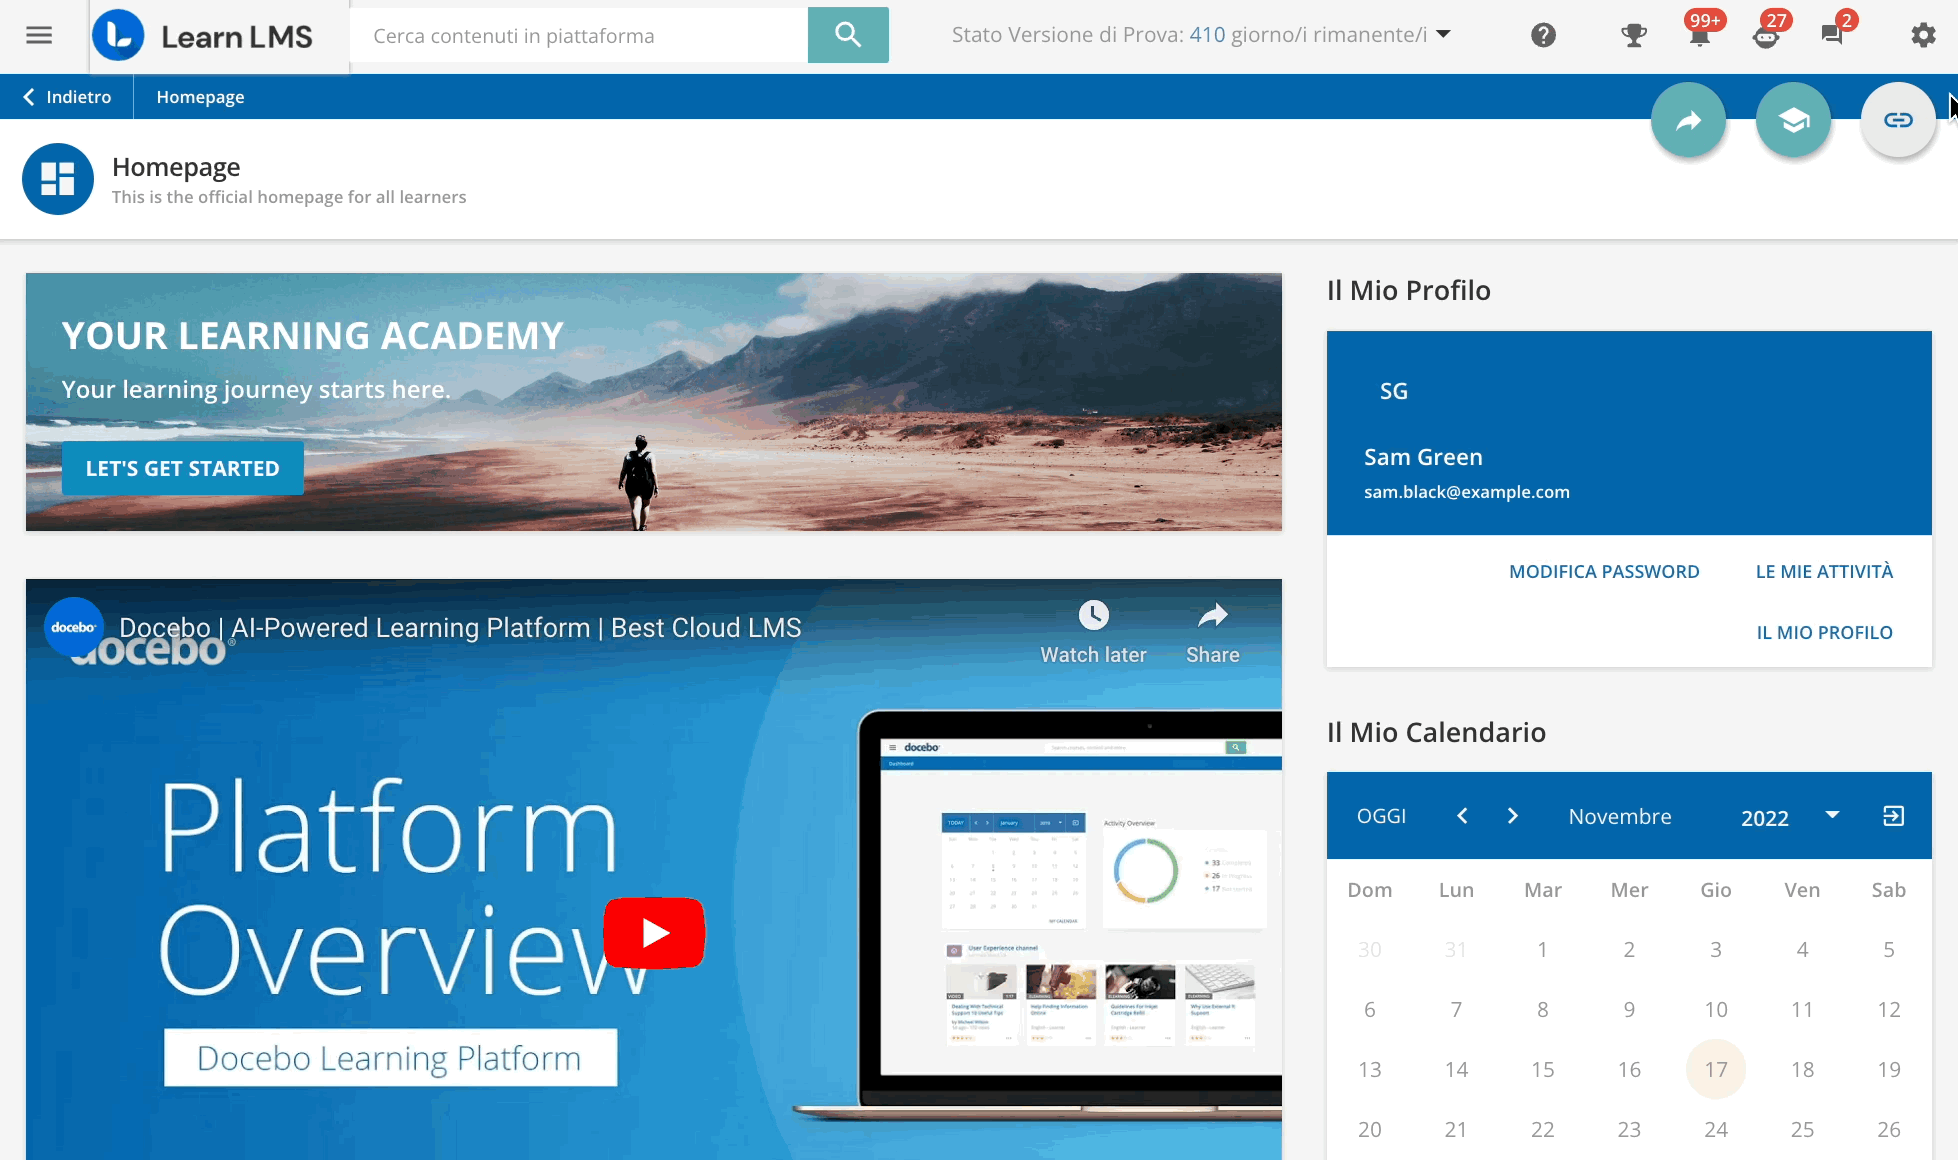Click the SG profile avatar initials
The width and height of the screenshot is (1958, 1160).
[1393, 391]
